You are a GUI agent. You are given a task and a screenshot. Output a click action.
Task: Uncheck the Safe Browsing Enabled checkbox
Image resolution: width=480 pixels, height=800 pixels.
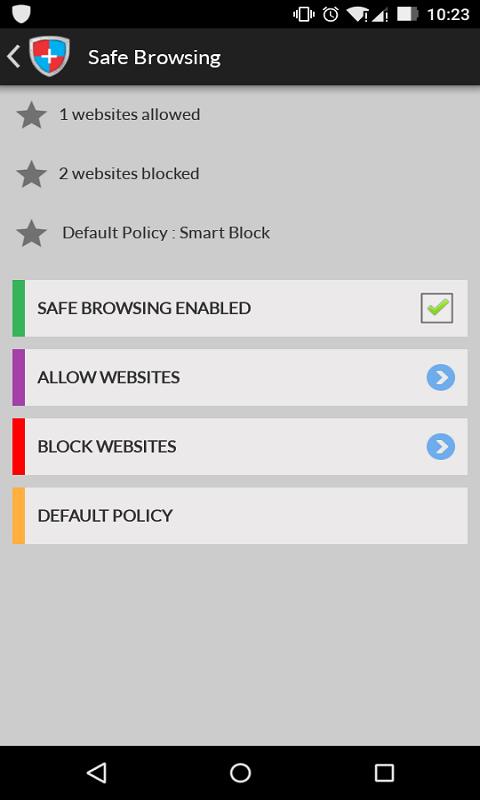click(x=437, y=308)
